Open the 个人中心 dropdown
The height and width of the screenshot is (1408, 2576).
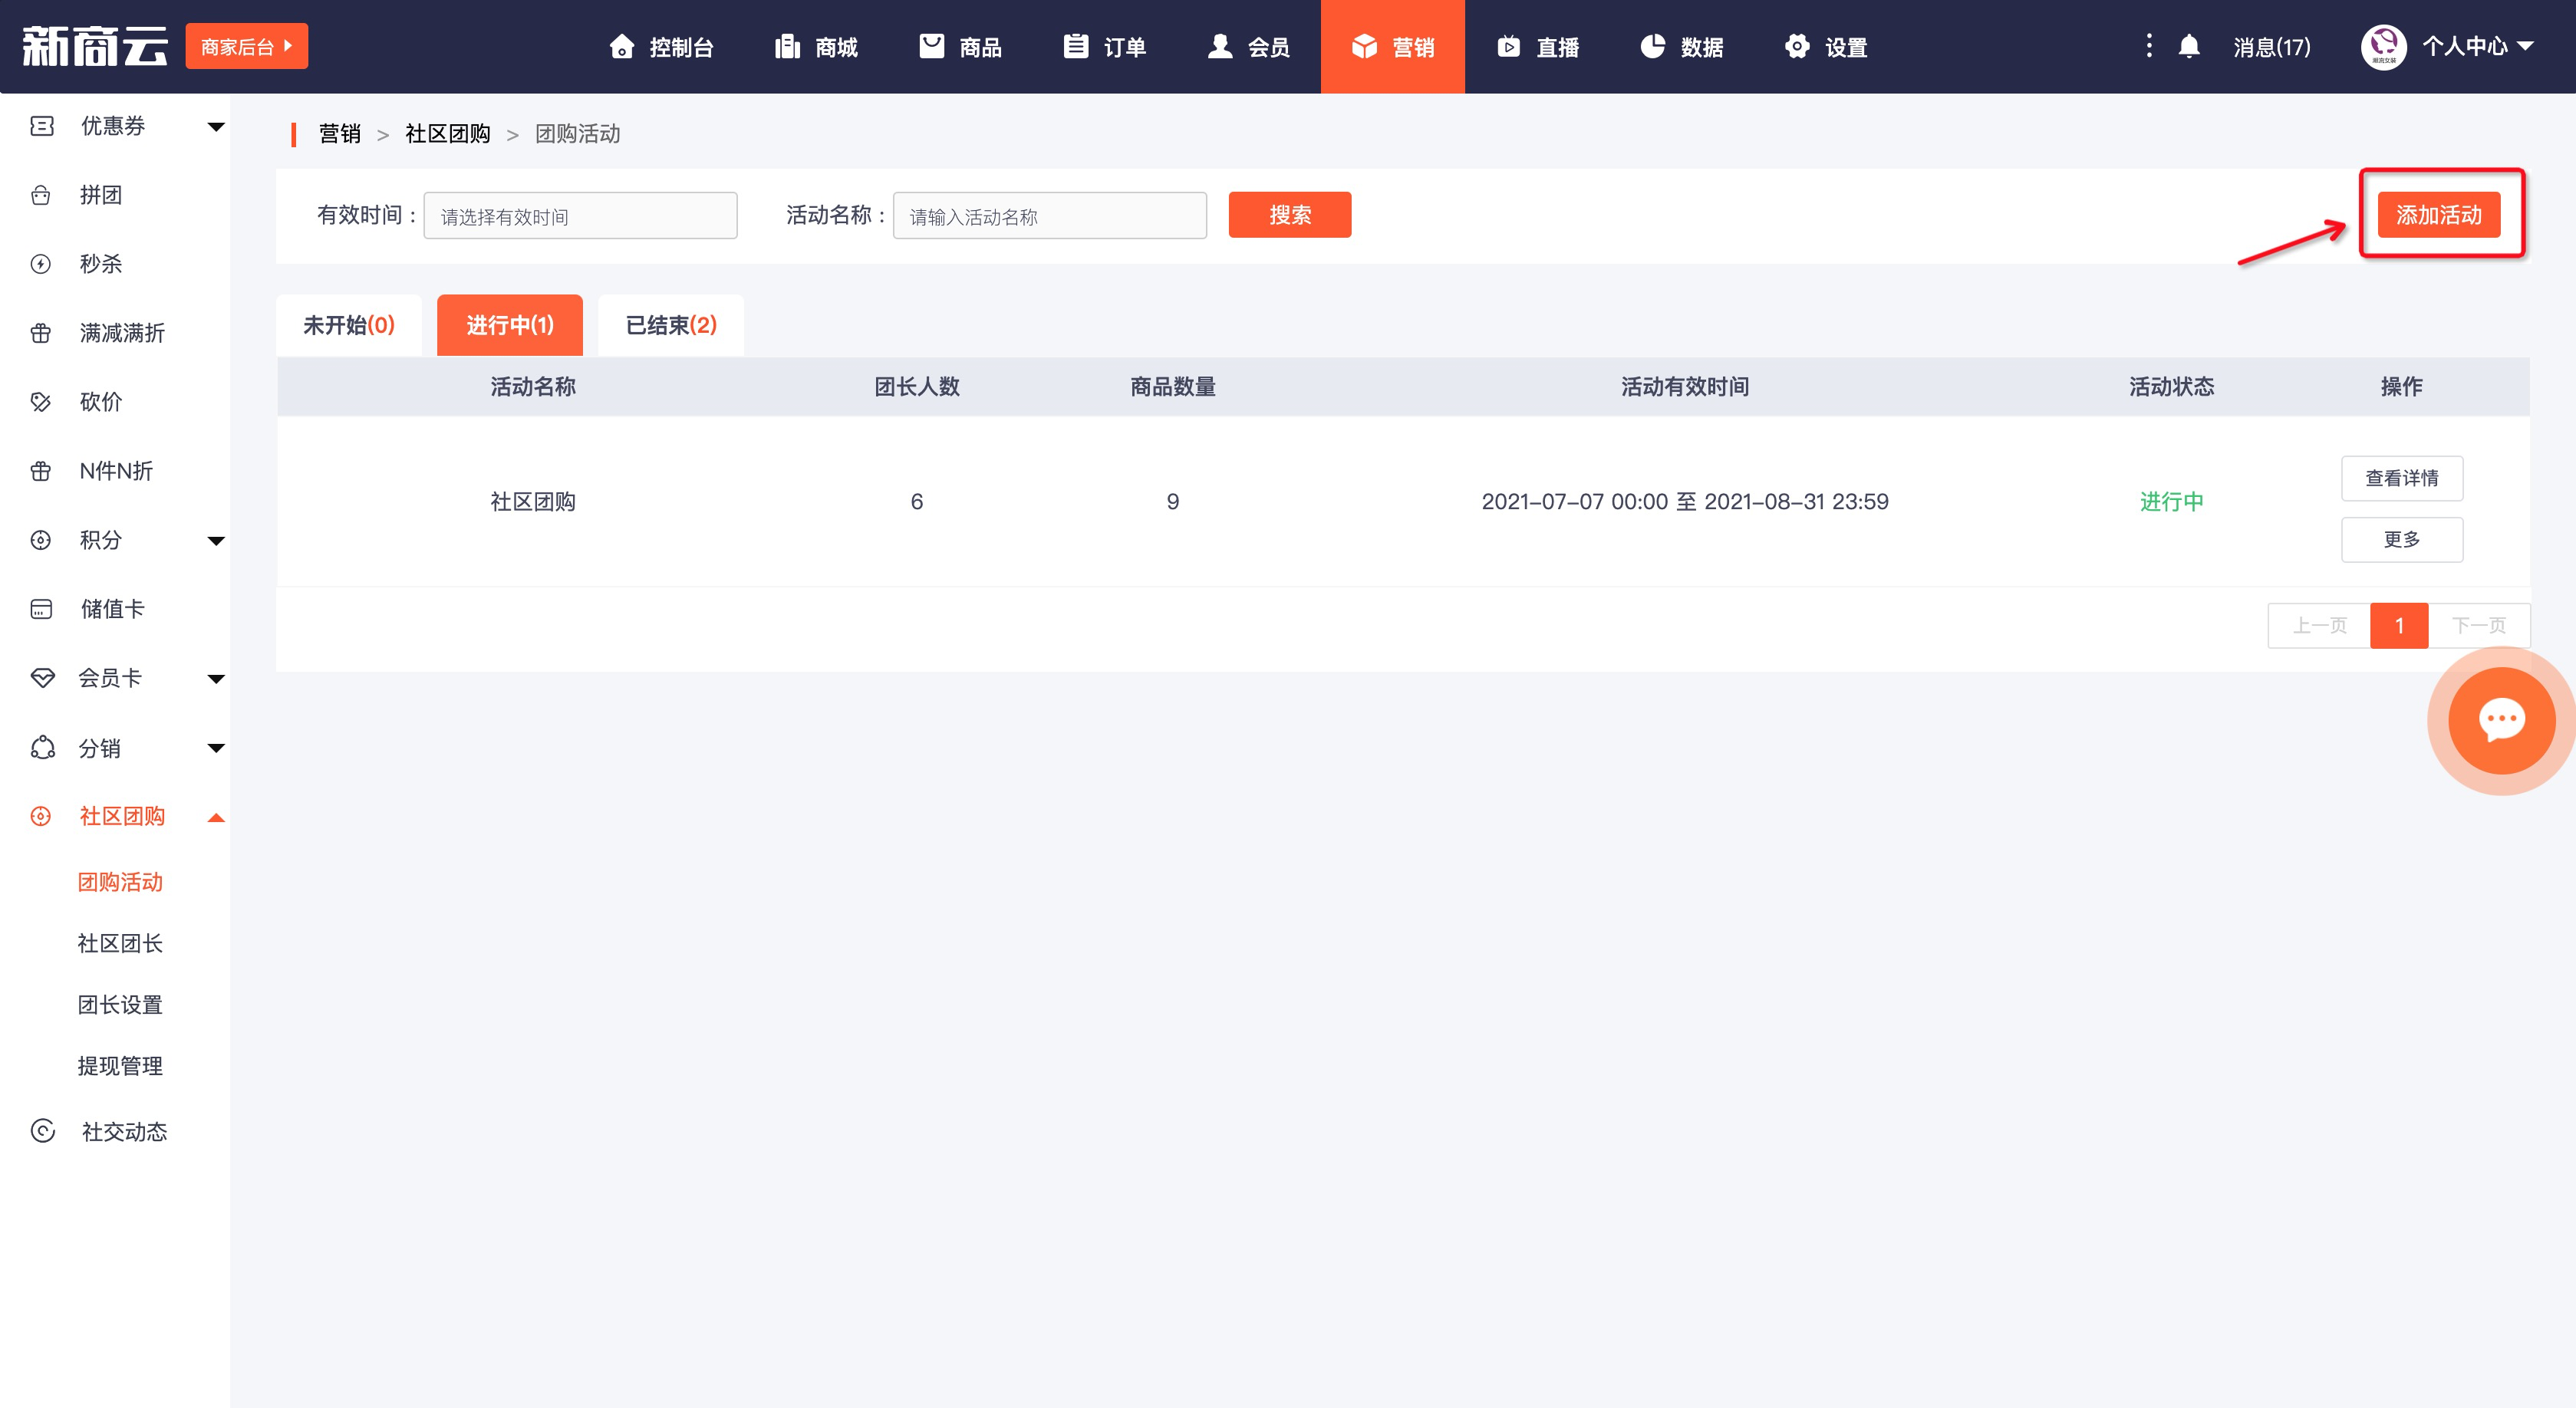point(2478,46)
